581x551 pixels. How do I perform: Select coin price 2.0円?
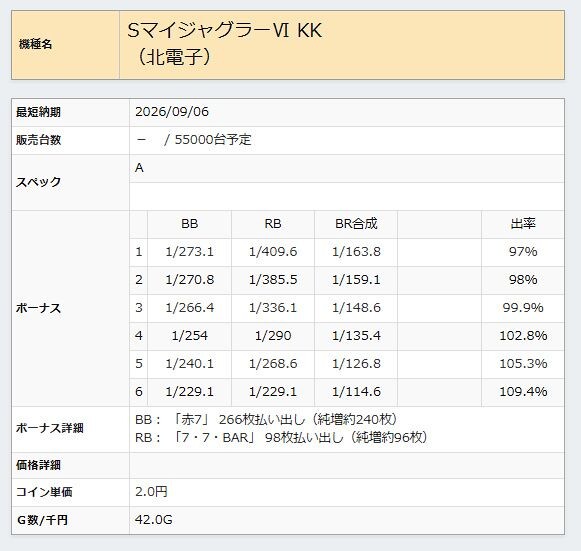point(151,492)
